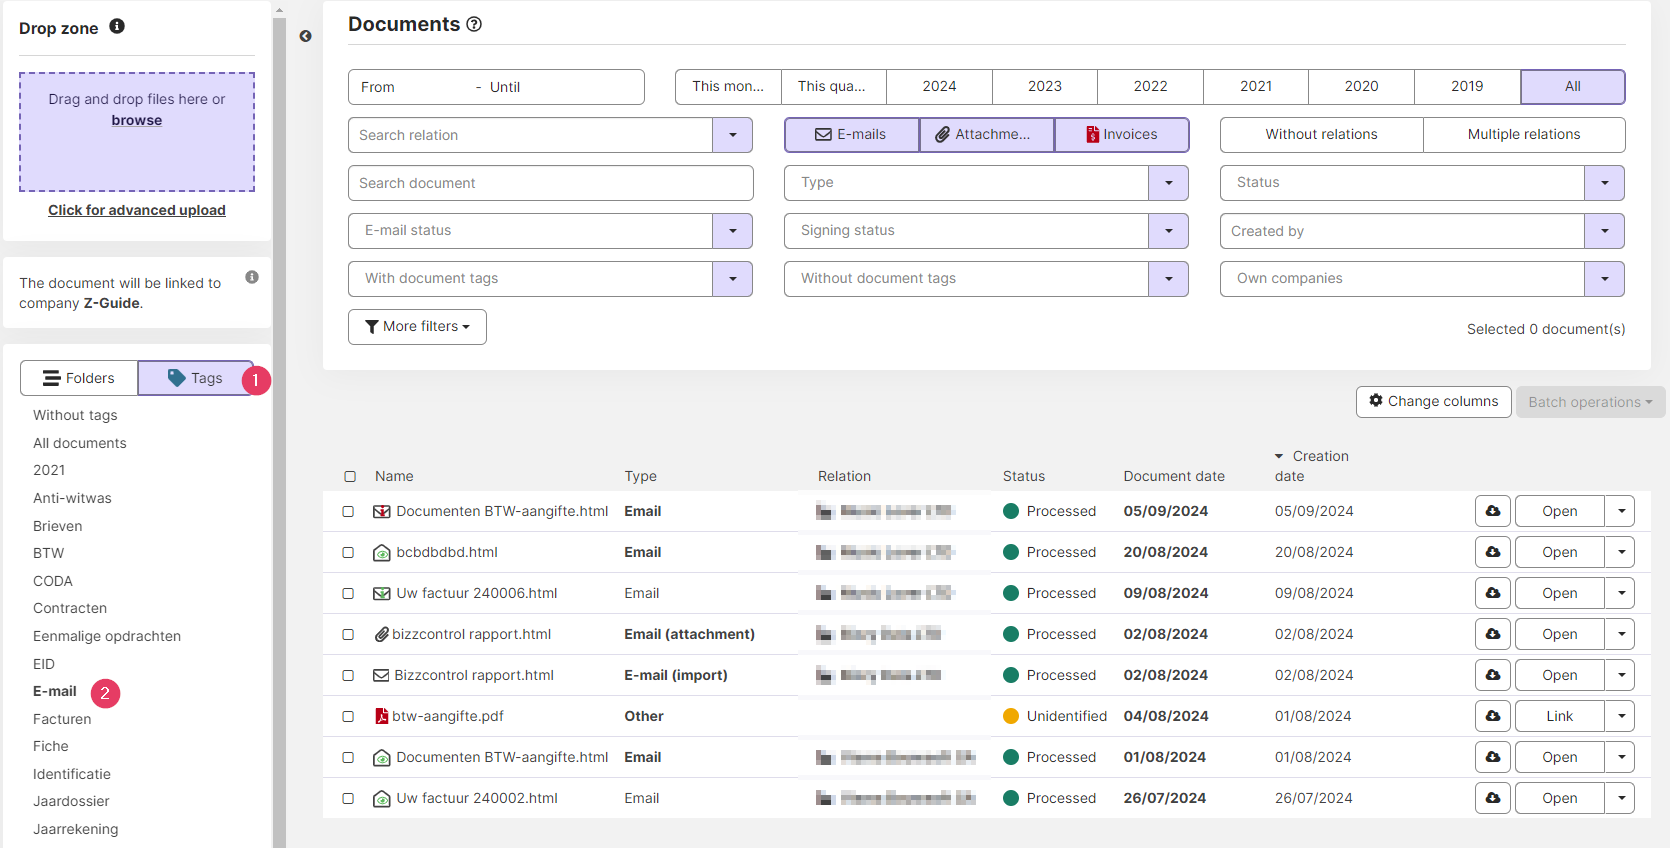Download bcbdbdbd.html via cloud icon

click(1492, 552)
